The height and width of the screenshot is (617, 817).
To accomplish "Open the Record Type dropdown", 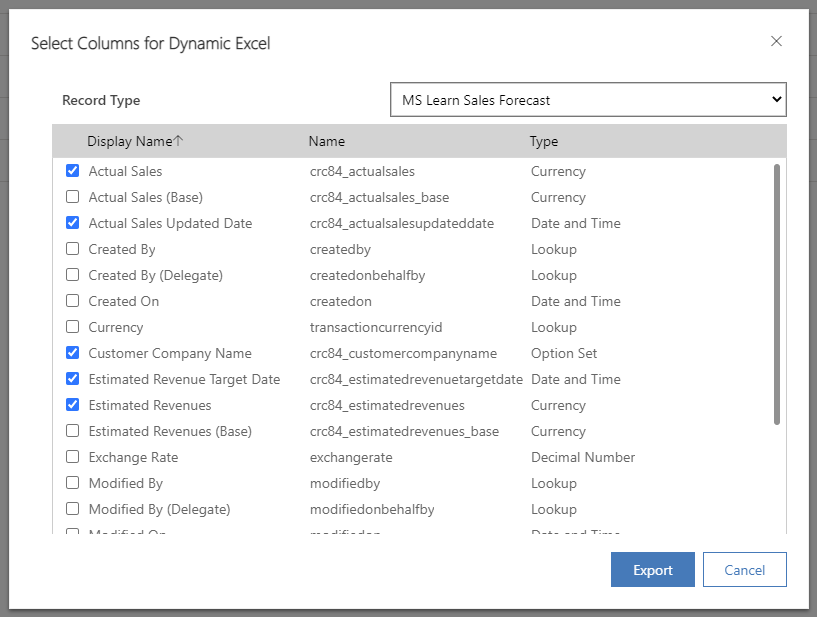I will tap(588, 99).
